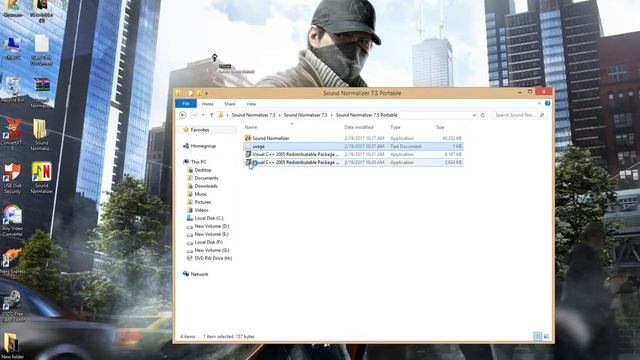Open Network in the navigation pane
The width and height of the screenshot is (640, 360).
click(199, 274)
